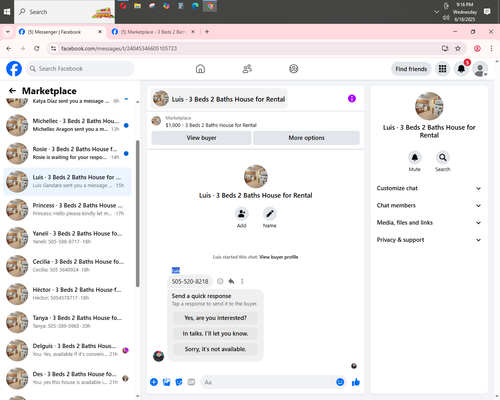500x400 pixels.
Task: Open the Tanya conversation
Action: point(67,322)
